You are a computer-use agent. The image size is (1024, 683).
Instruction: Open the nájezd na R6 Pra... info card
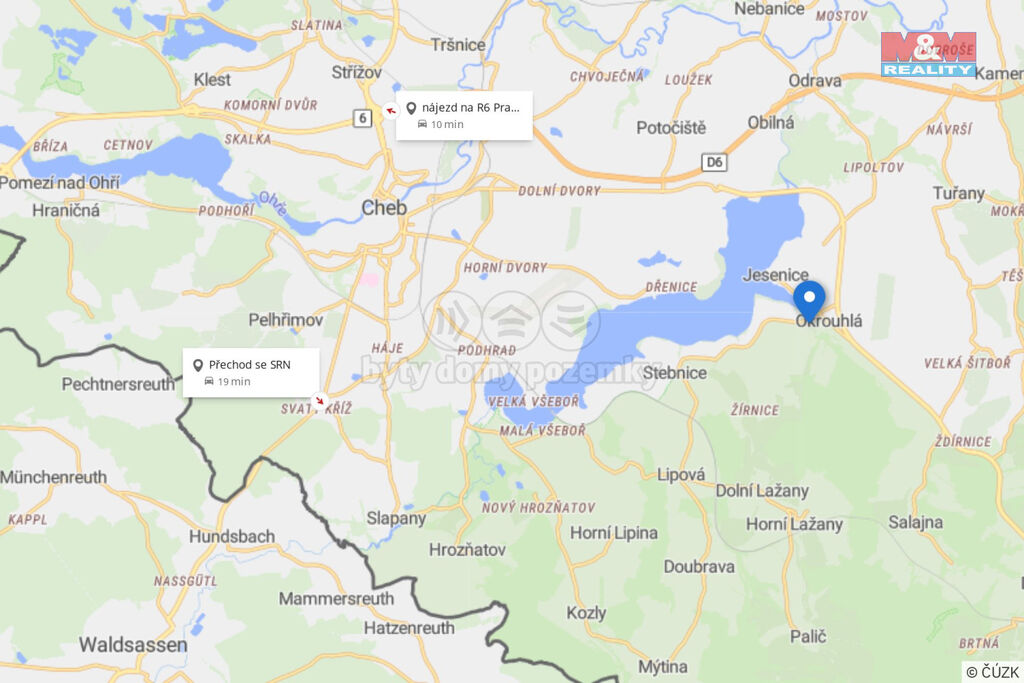click(464, 116)
